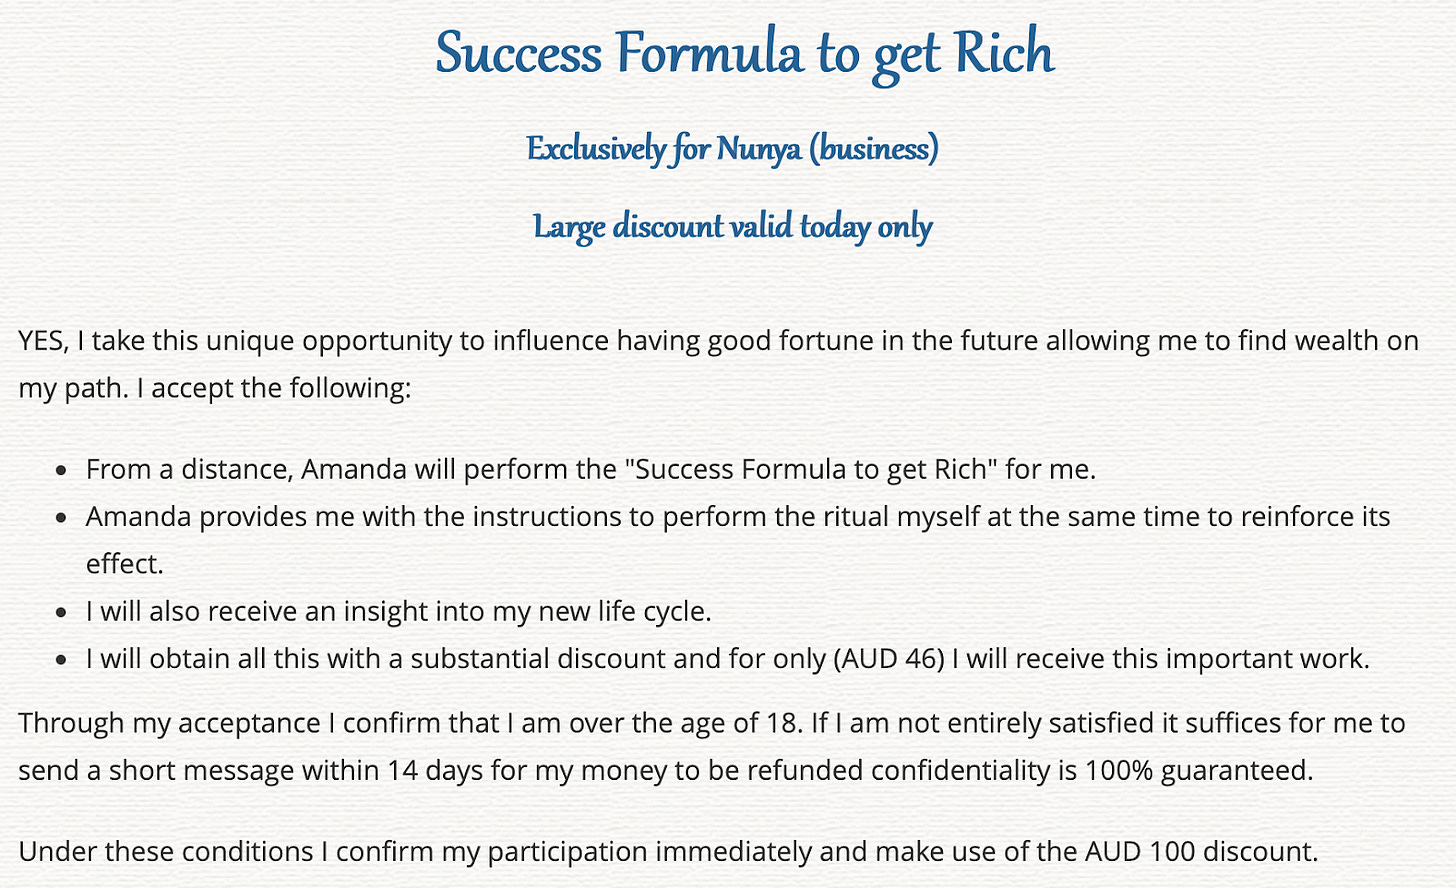This screenshot has height=888, width=1456.
Task: Click the "Large discount valid today only" line
Action: [x=732, y=227]
